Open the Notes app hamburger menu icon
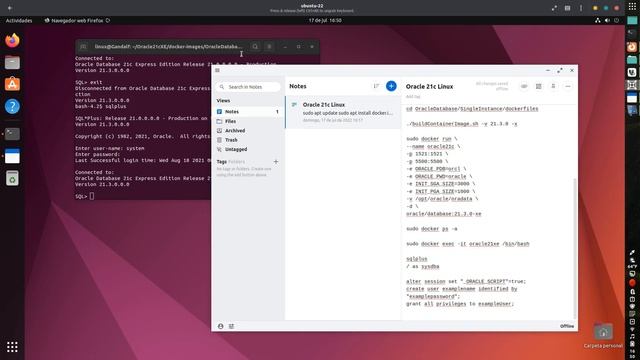The image size is (640, 360). coord(217,70)
